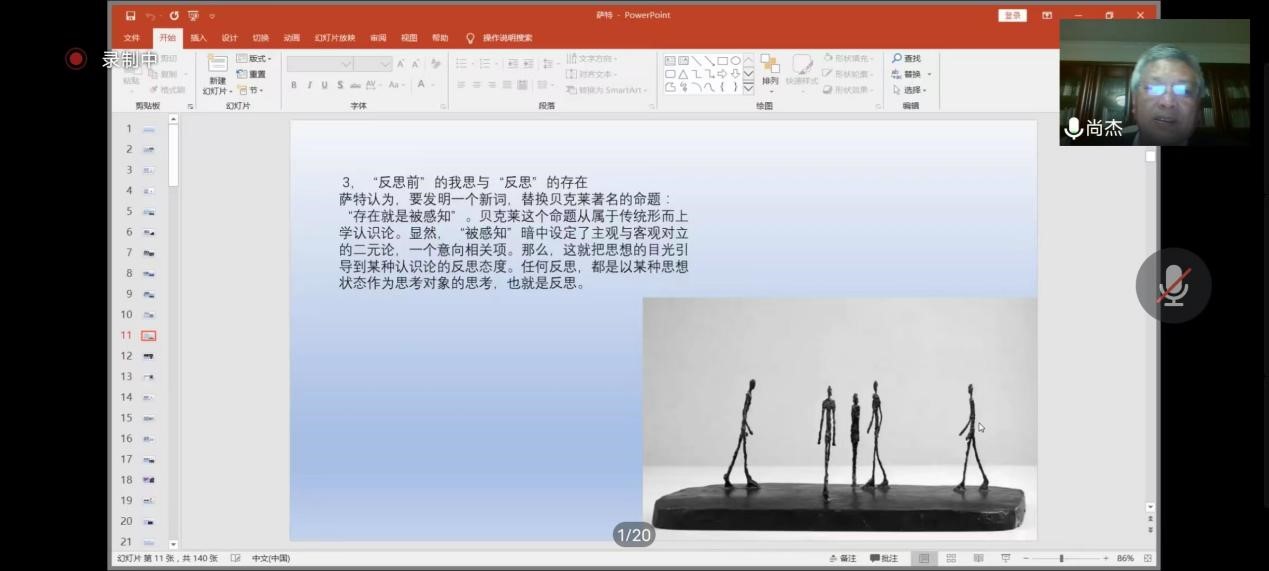
Task: Adjust the zoom slider in status bar
Action: pyautogui.click(x=1061, y=558)
